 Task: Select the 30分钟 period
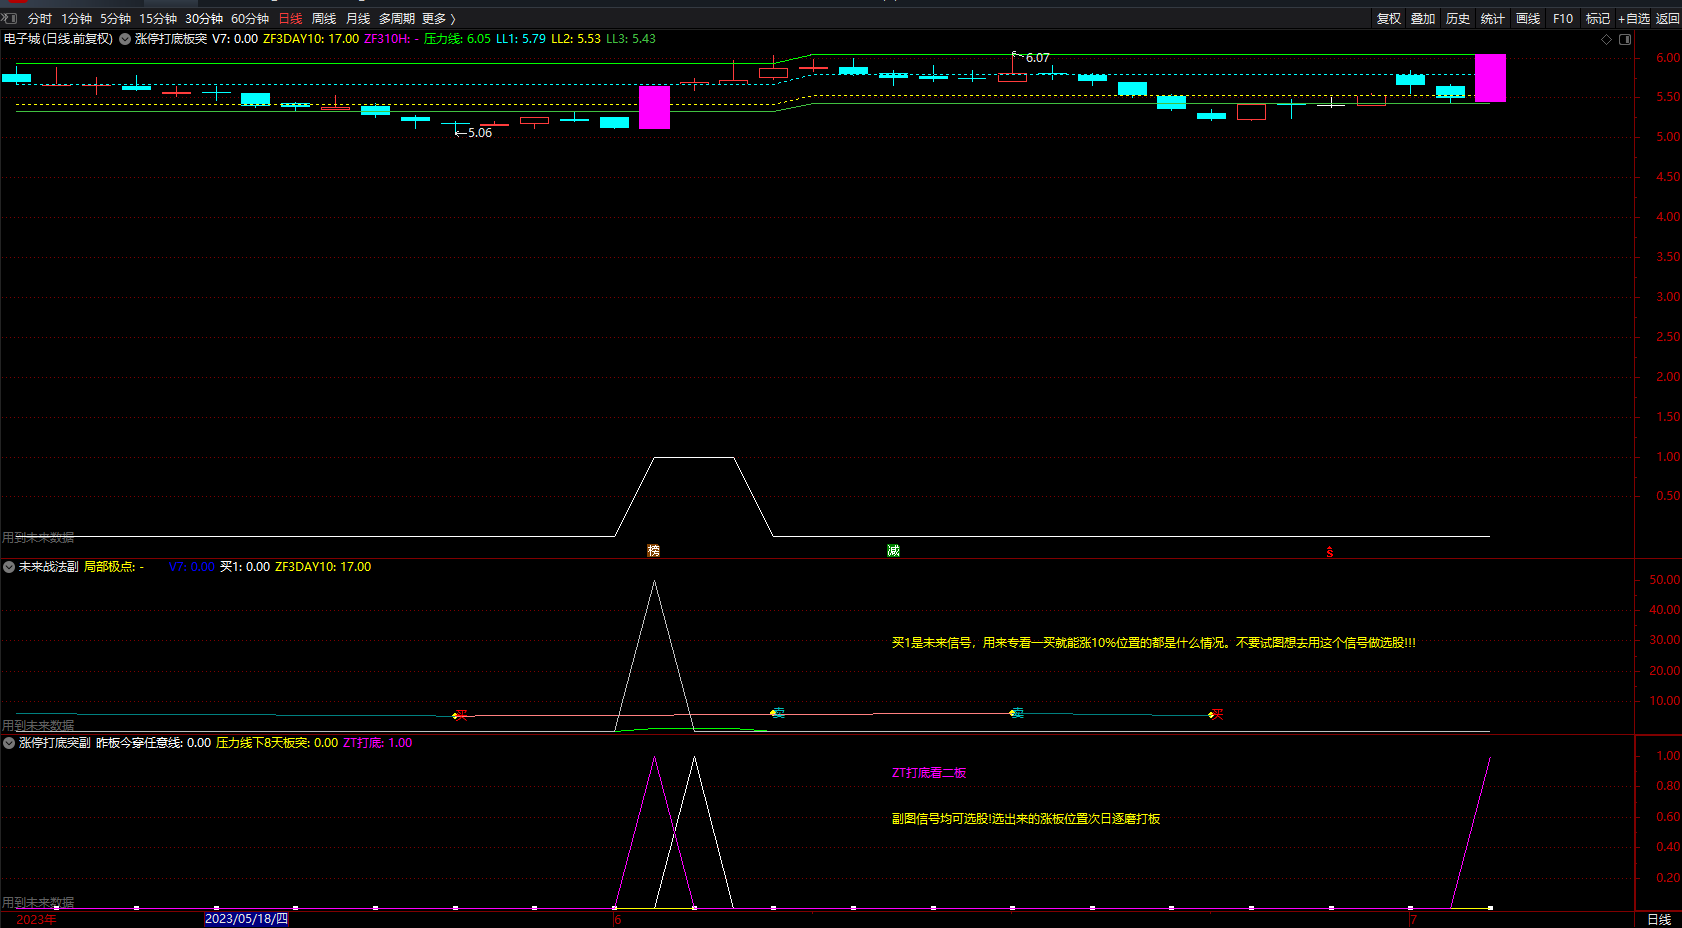tap(204, 19)
